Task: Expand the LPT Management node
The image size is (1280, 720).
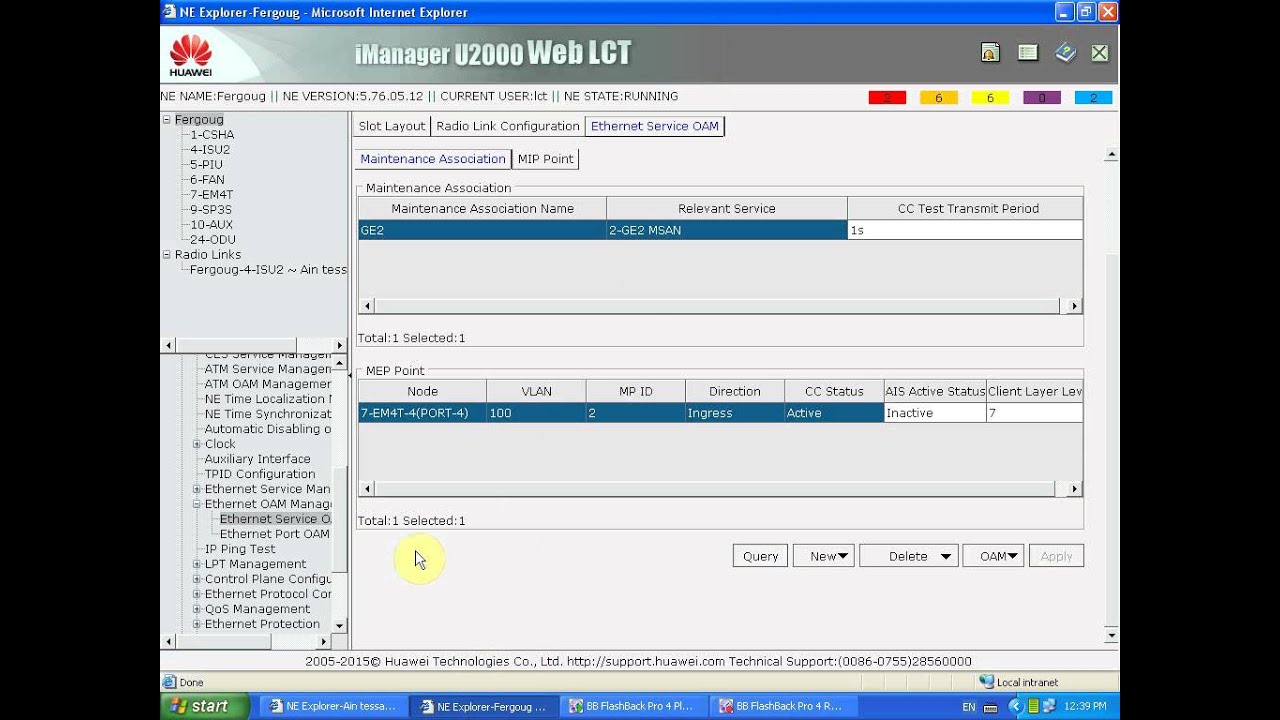Action: (197, 564)
